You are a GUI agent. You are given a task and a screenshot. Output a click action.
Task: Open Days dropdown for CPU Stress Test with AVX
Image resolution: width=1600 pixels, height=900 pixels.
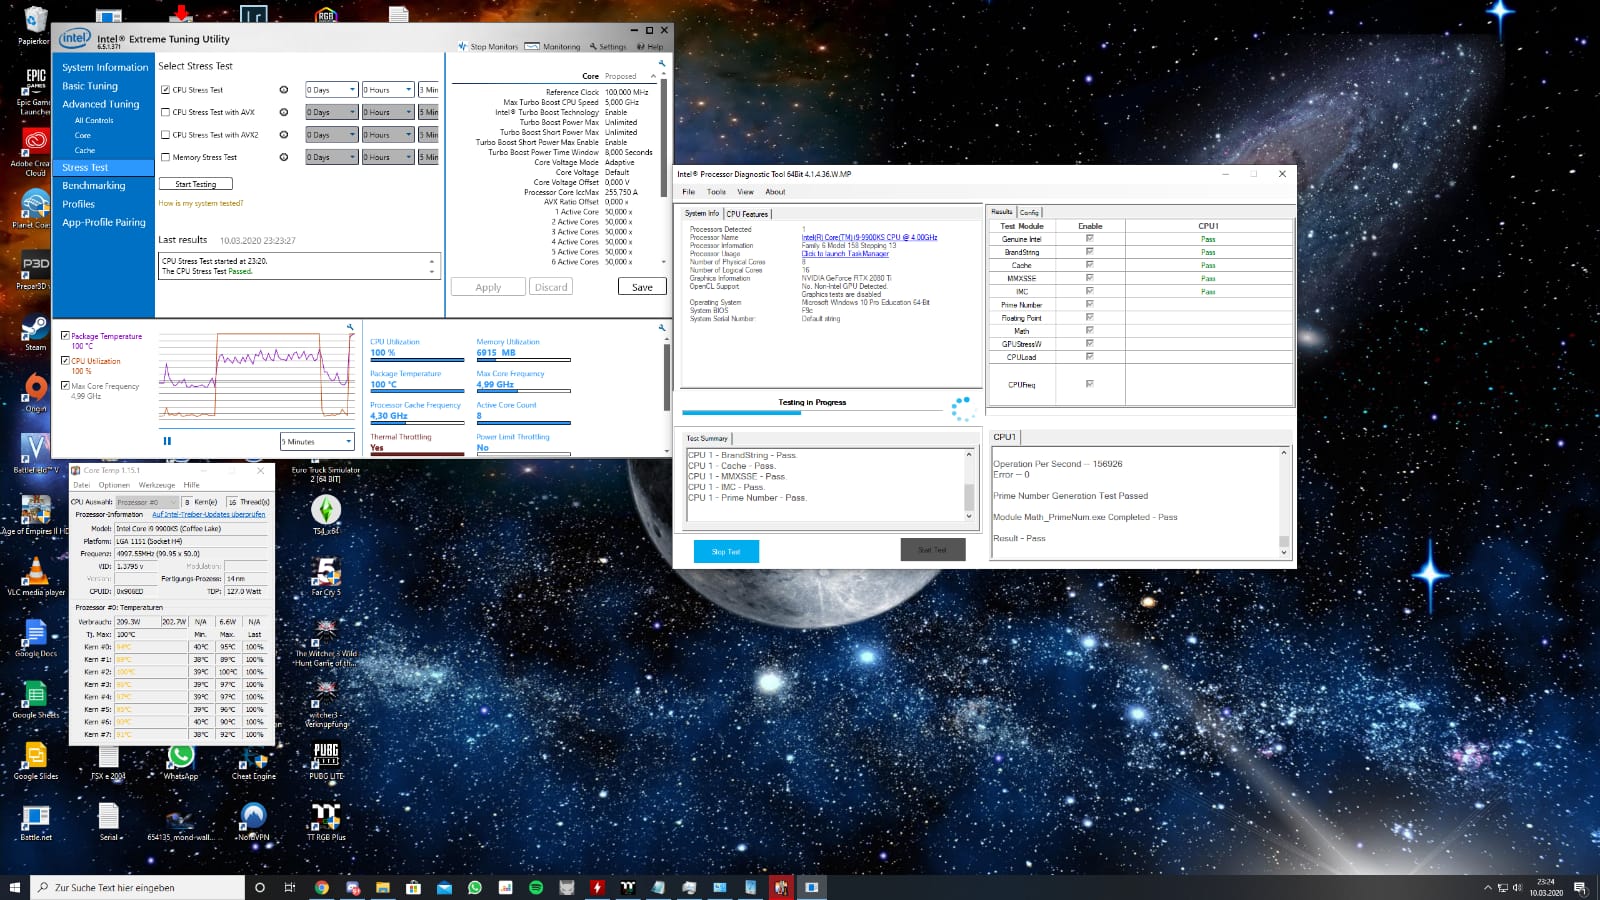click(331, 112)
